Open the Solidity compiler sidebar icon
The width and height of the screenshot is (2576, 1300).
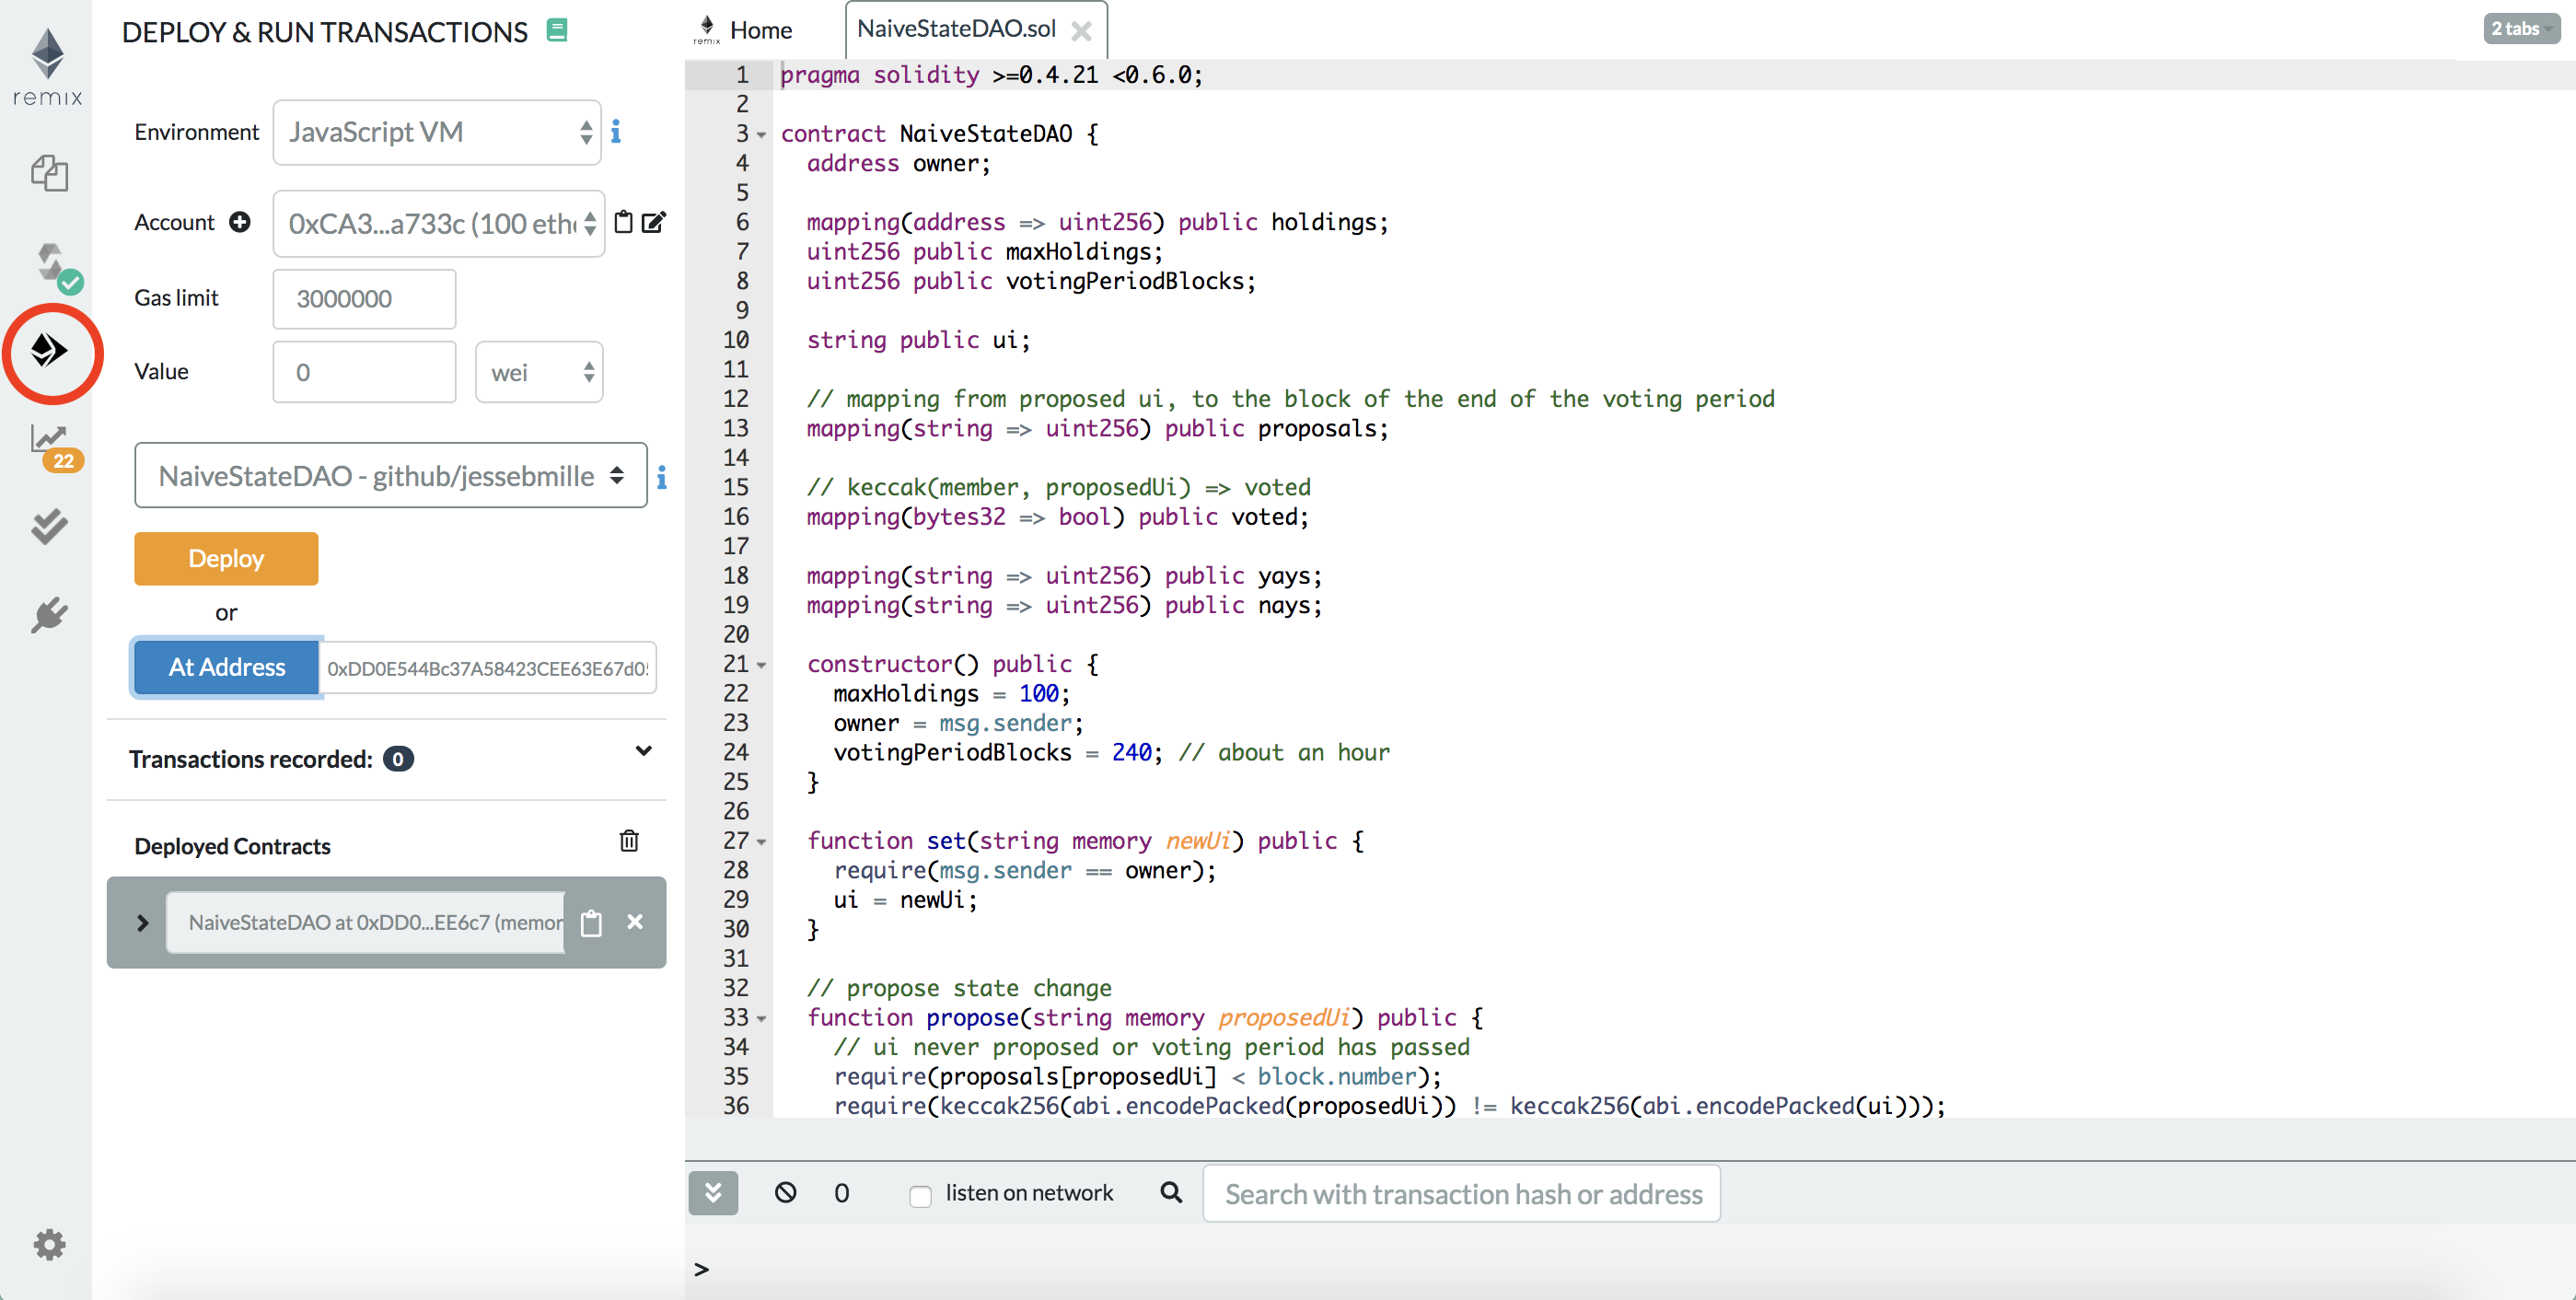[x=50, y=264]
